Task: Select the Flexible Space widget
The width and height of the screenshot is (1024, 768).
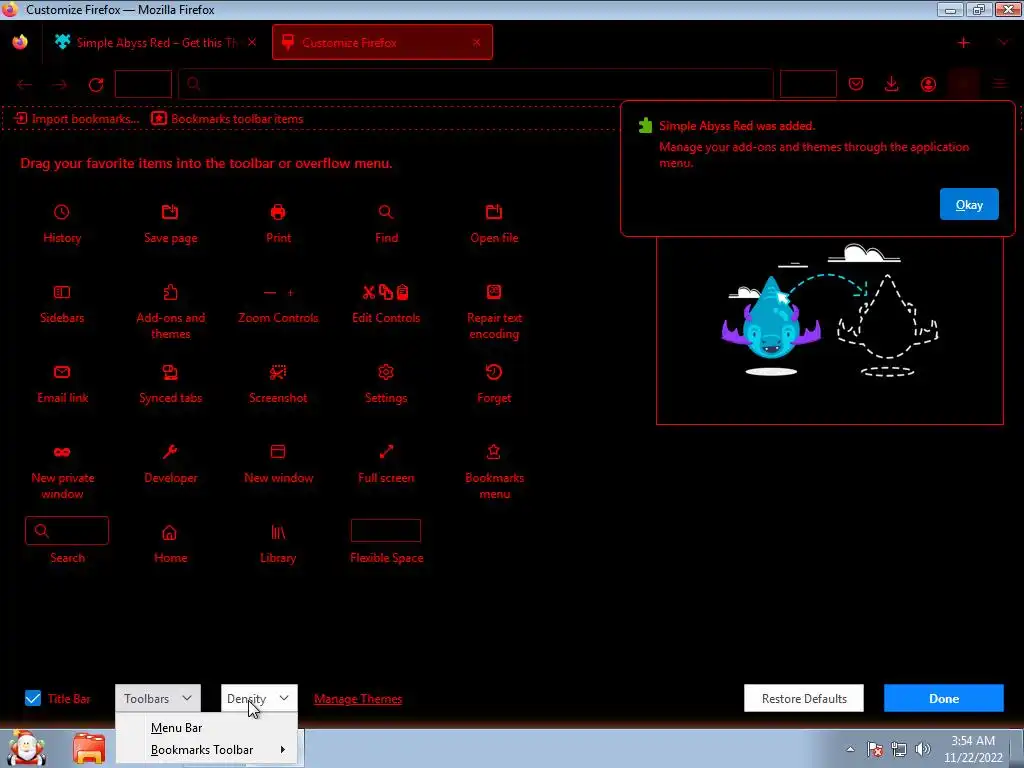Action: 385,530
